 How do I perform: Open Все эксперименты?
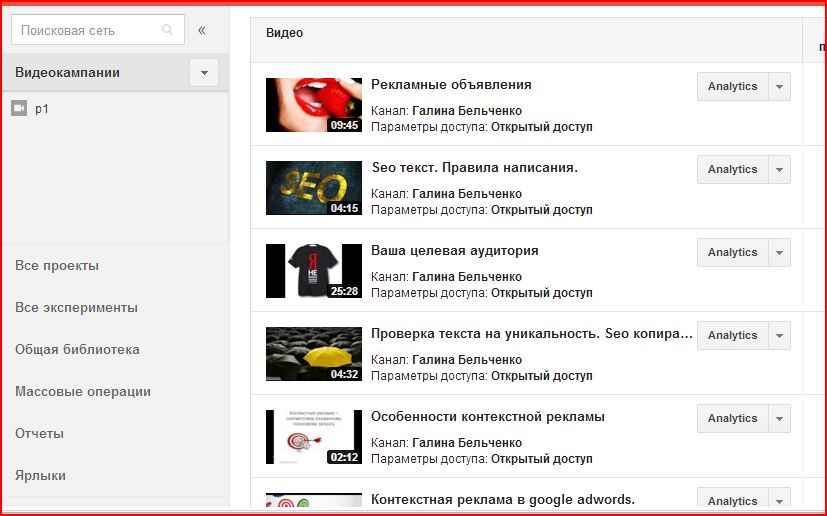tap(76, 308)
